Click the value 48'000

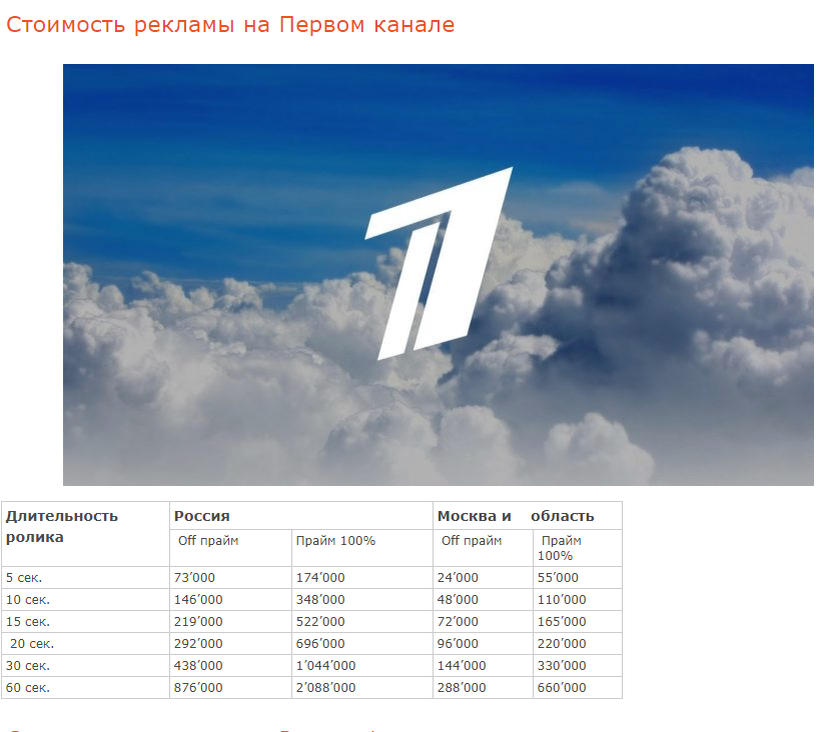click(x=458, y=600)
